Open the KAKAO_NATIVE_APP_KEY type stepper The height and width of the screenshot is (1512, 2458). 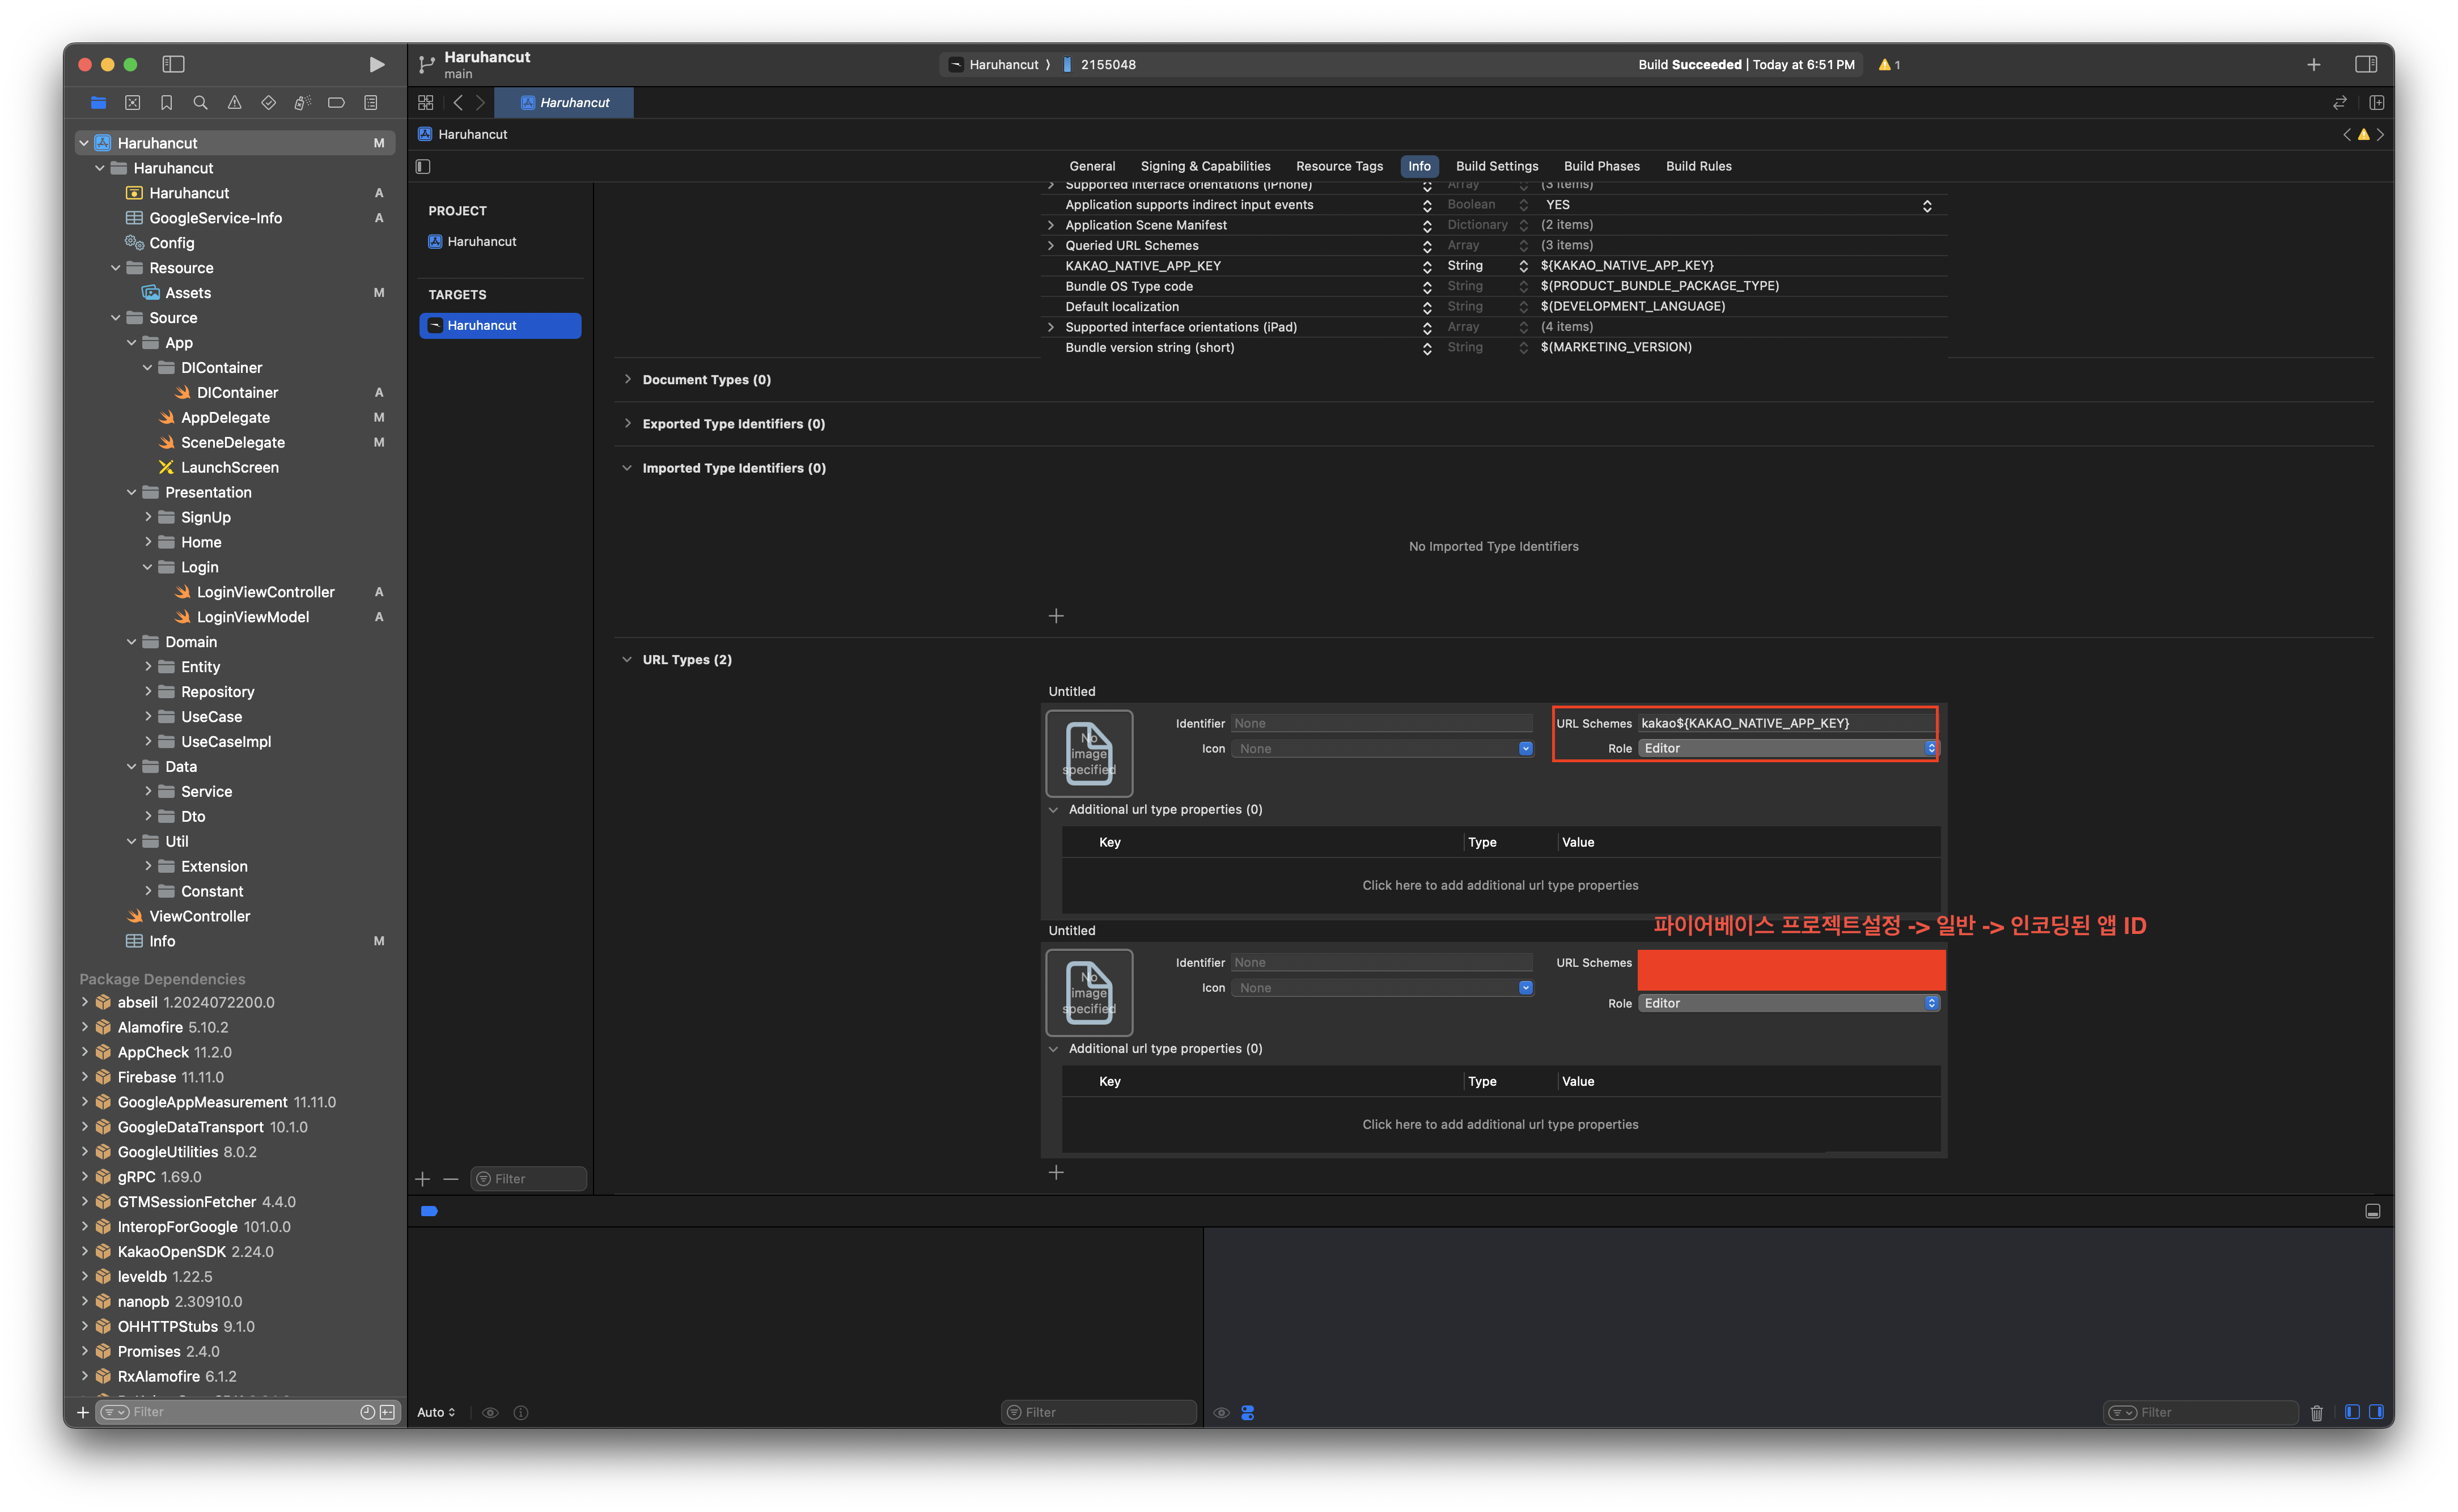pyautogui.click(x=1523, y=266)
